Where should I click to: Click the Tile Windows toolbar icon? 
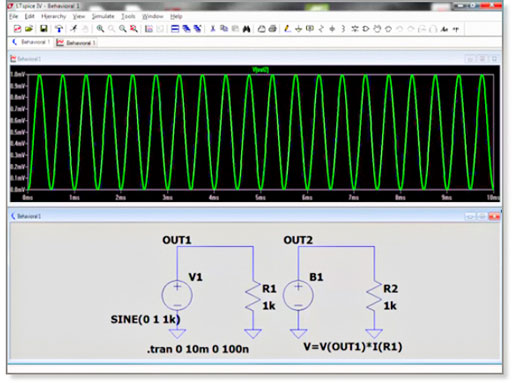(175, 29)
